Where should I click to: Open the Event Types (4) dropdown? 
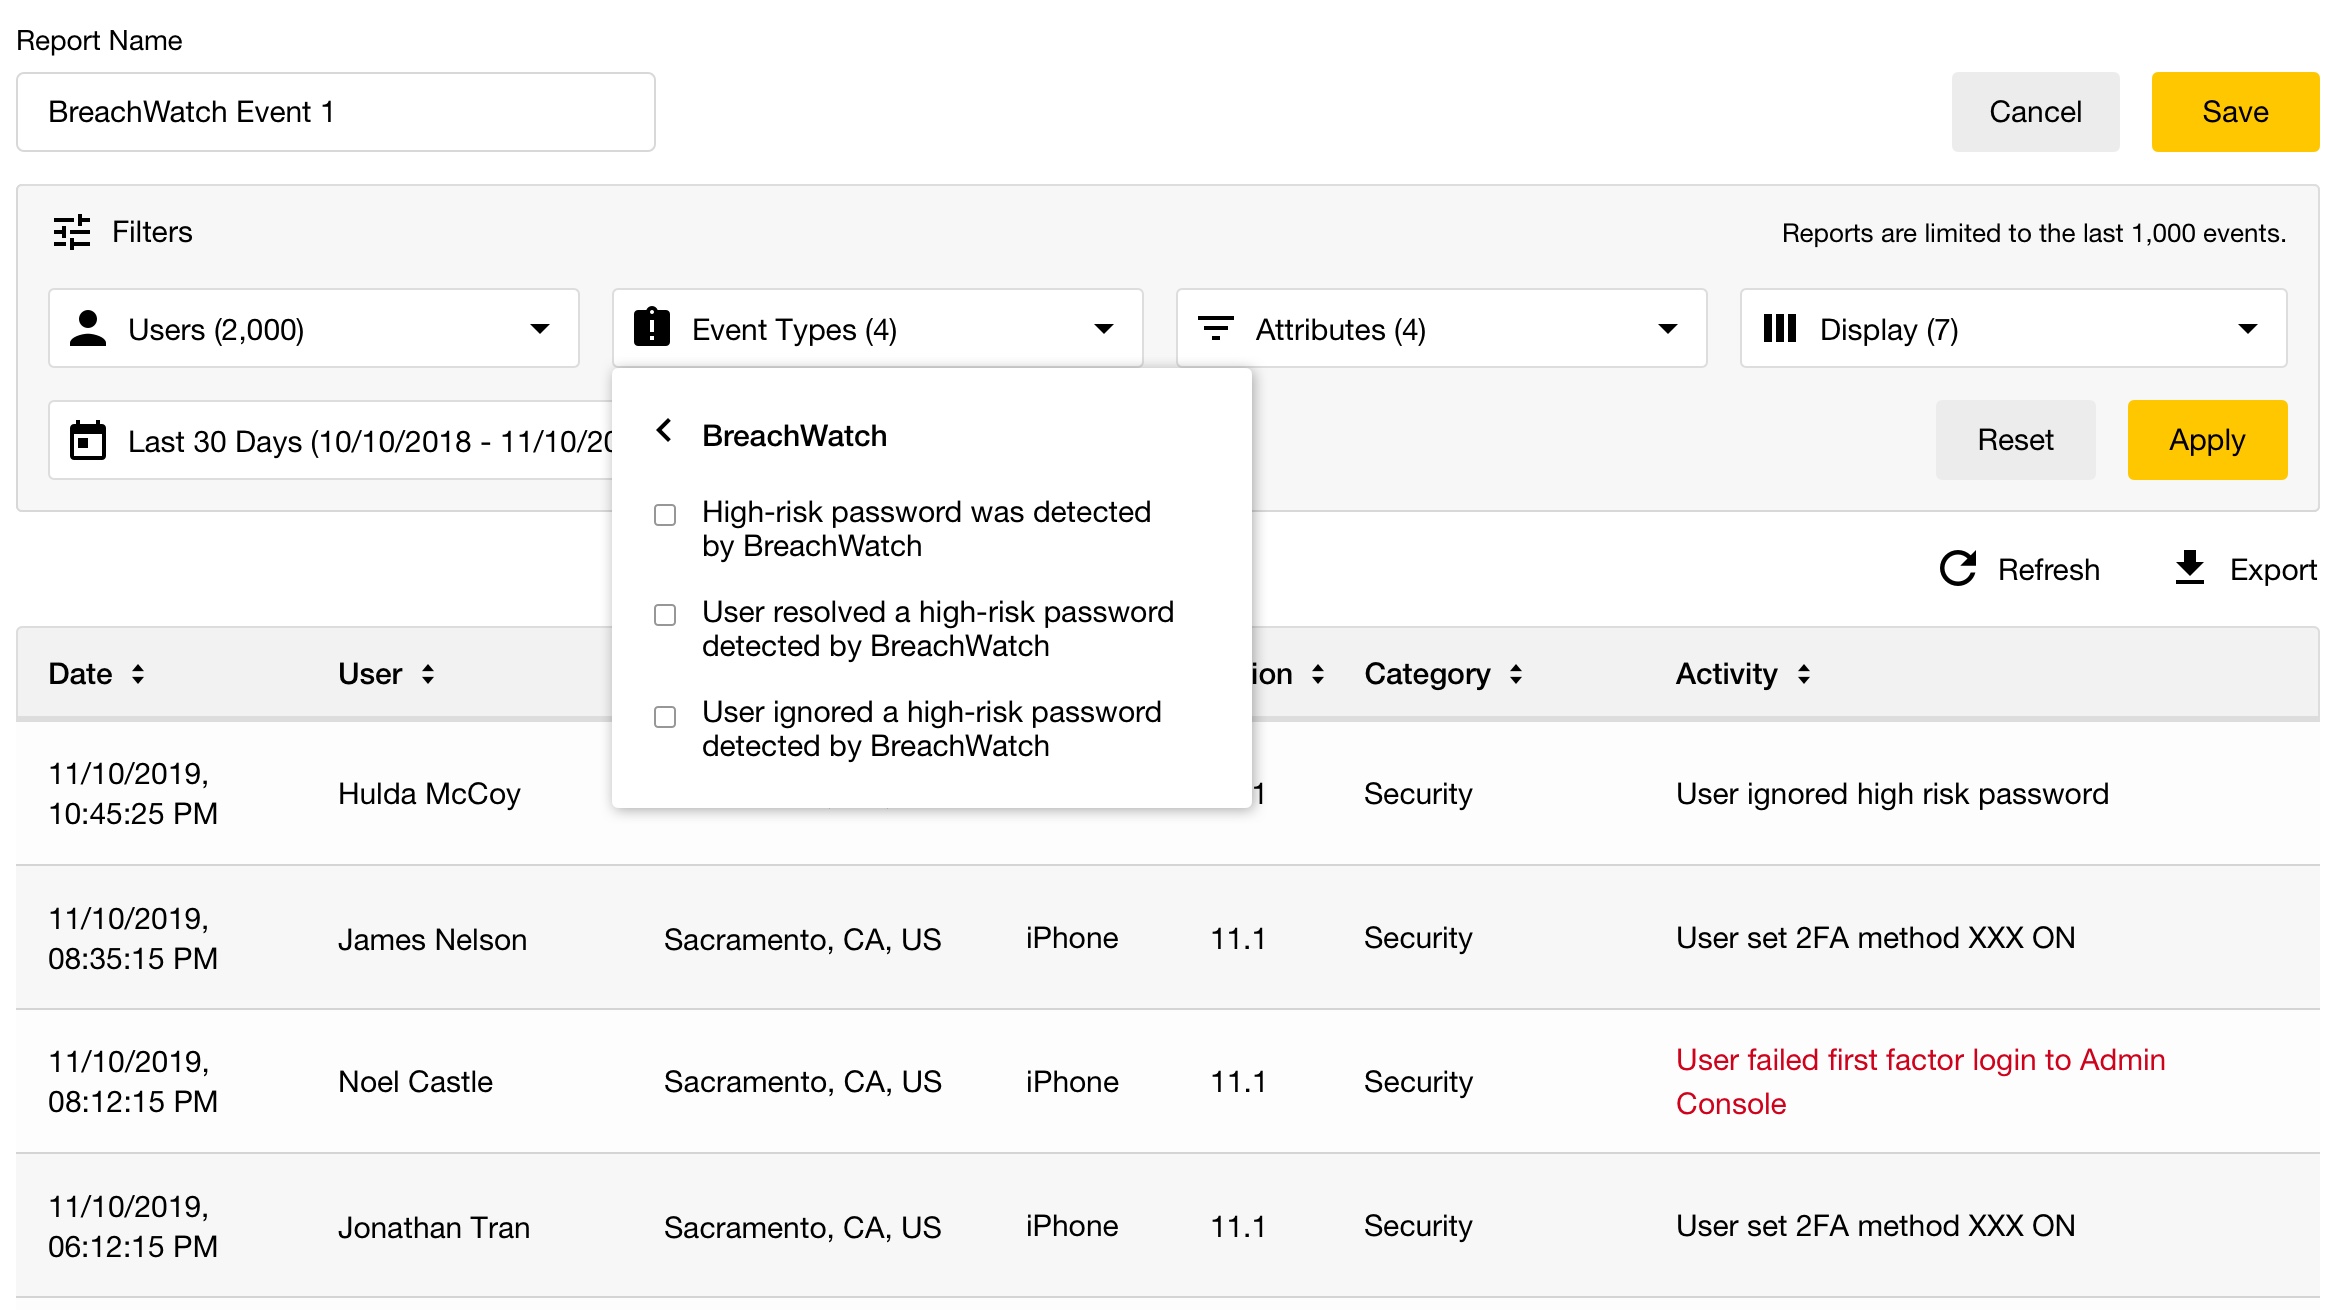click(x=878, y=328)
